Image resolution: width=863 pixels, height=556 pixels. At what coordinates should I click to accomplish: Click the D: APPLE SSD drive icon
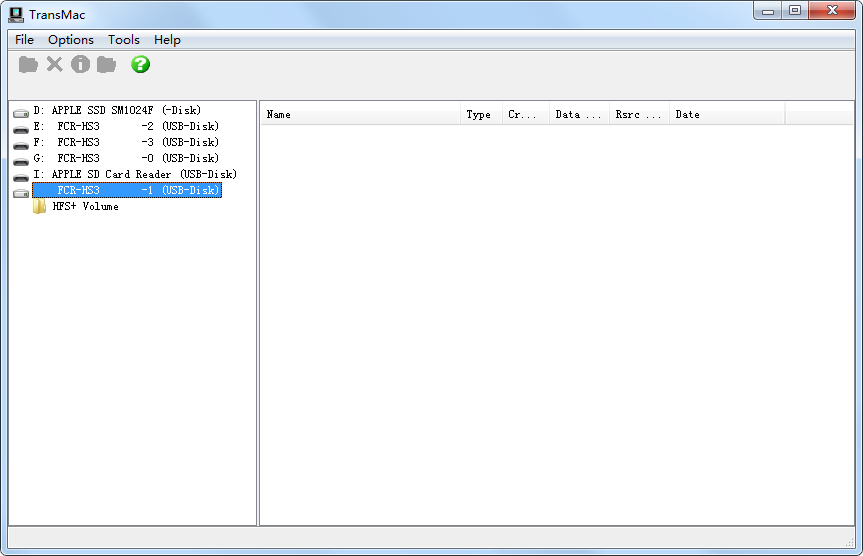[21, 113]
